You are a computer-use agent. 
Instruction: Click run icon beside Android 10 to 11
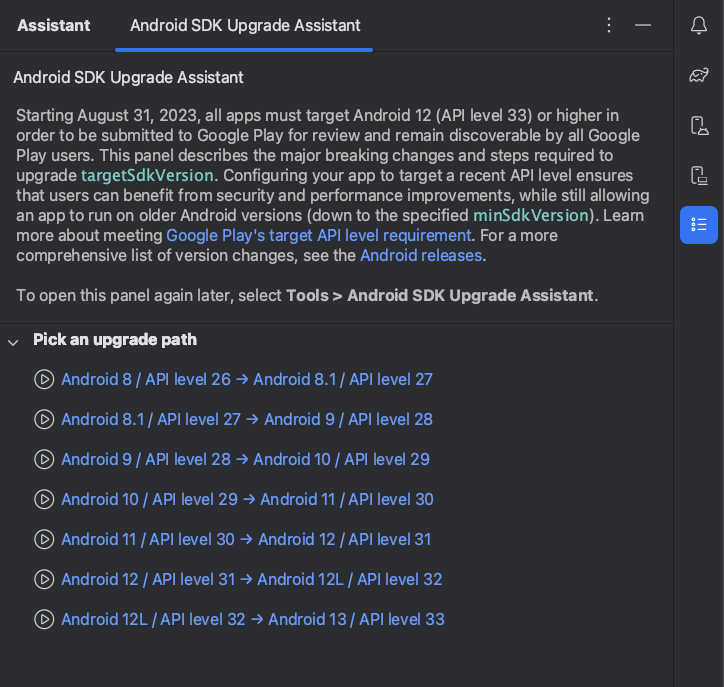(x=44, y=500)
